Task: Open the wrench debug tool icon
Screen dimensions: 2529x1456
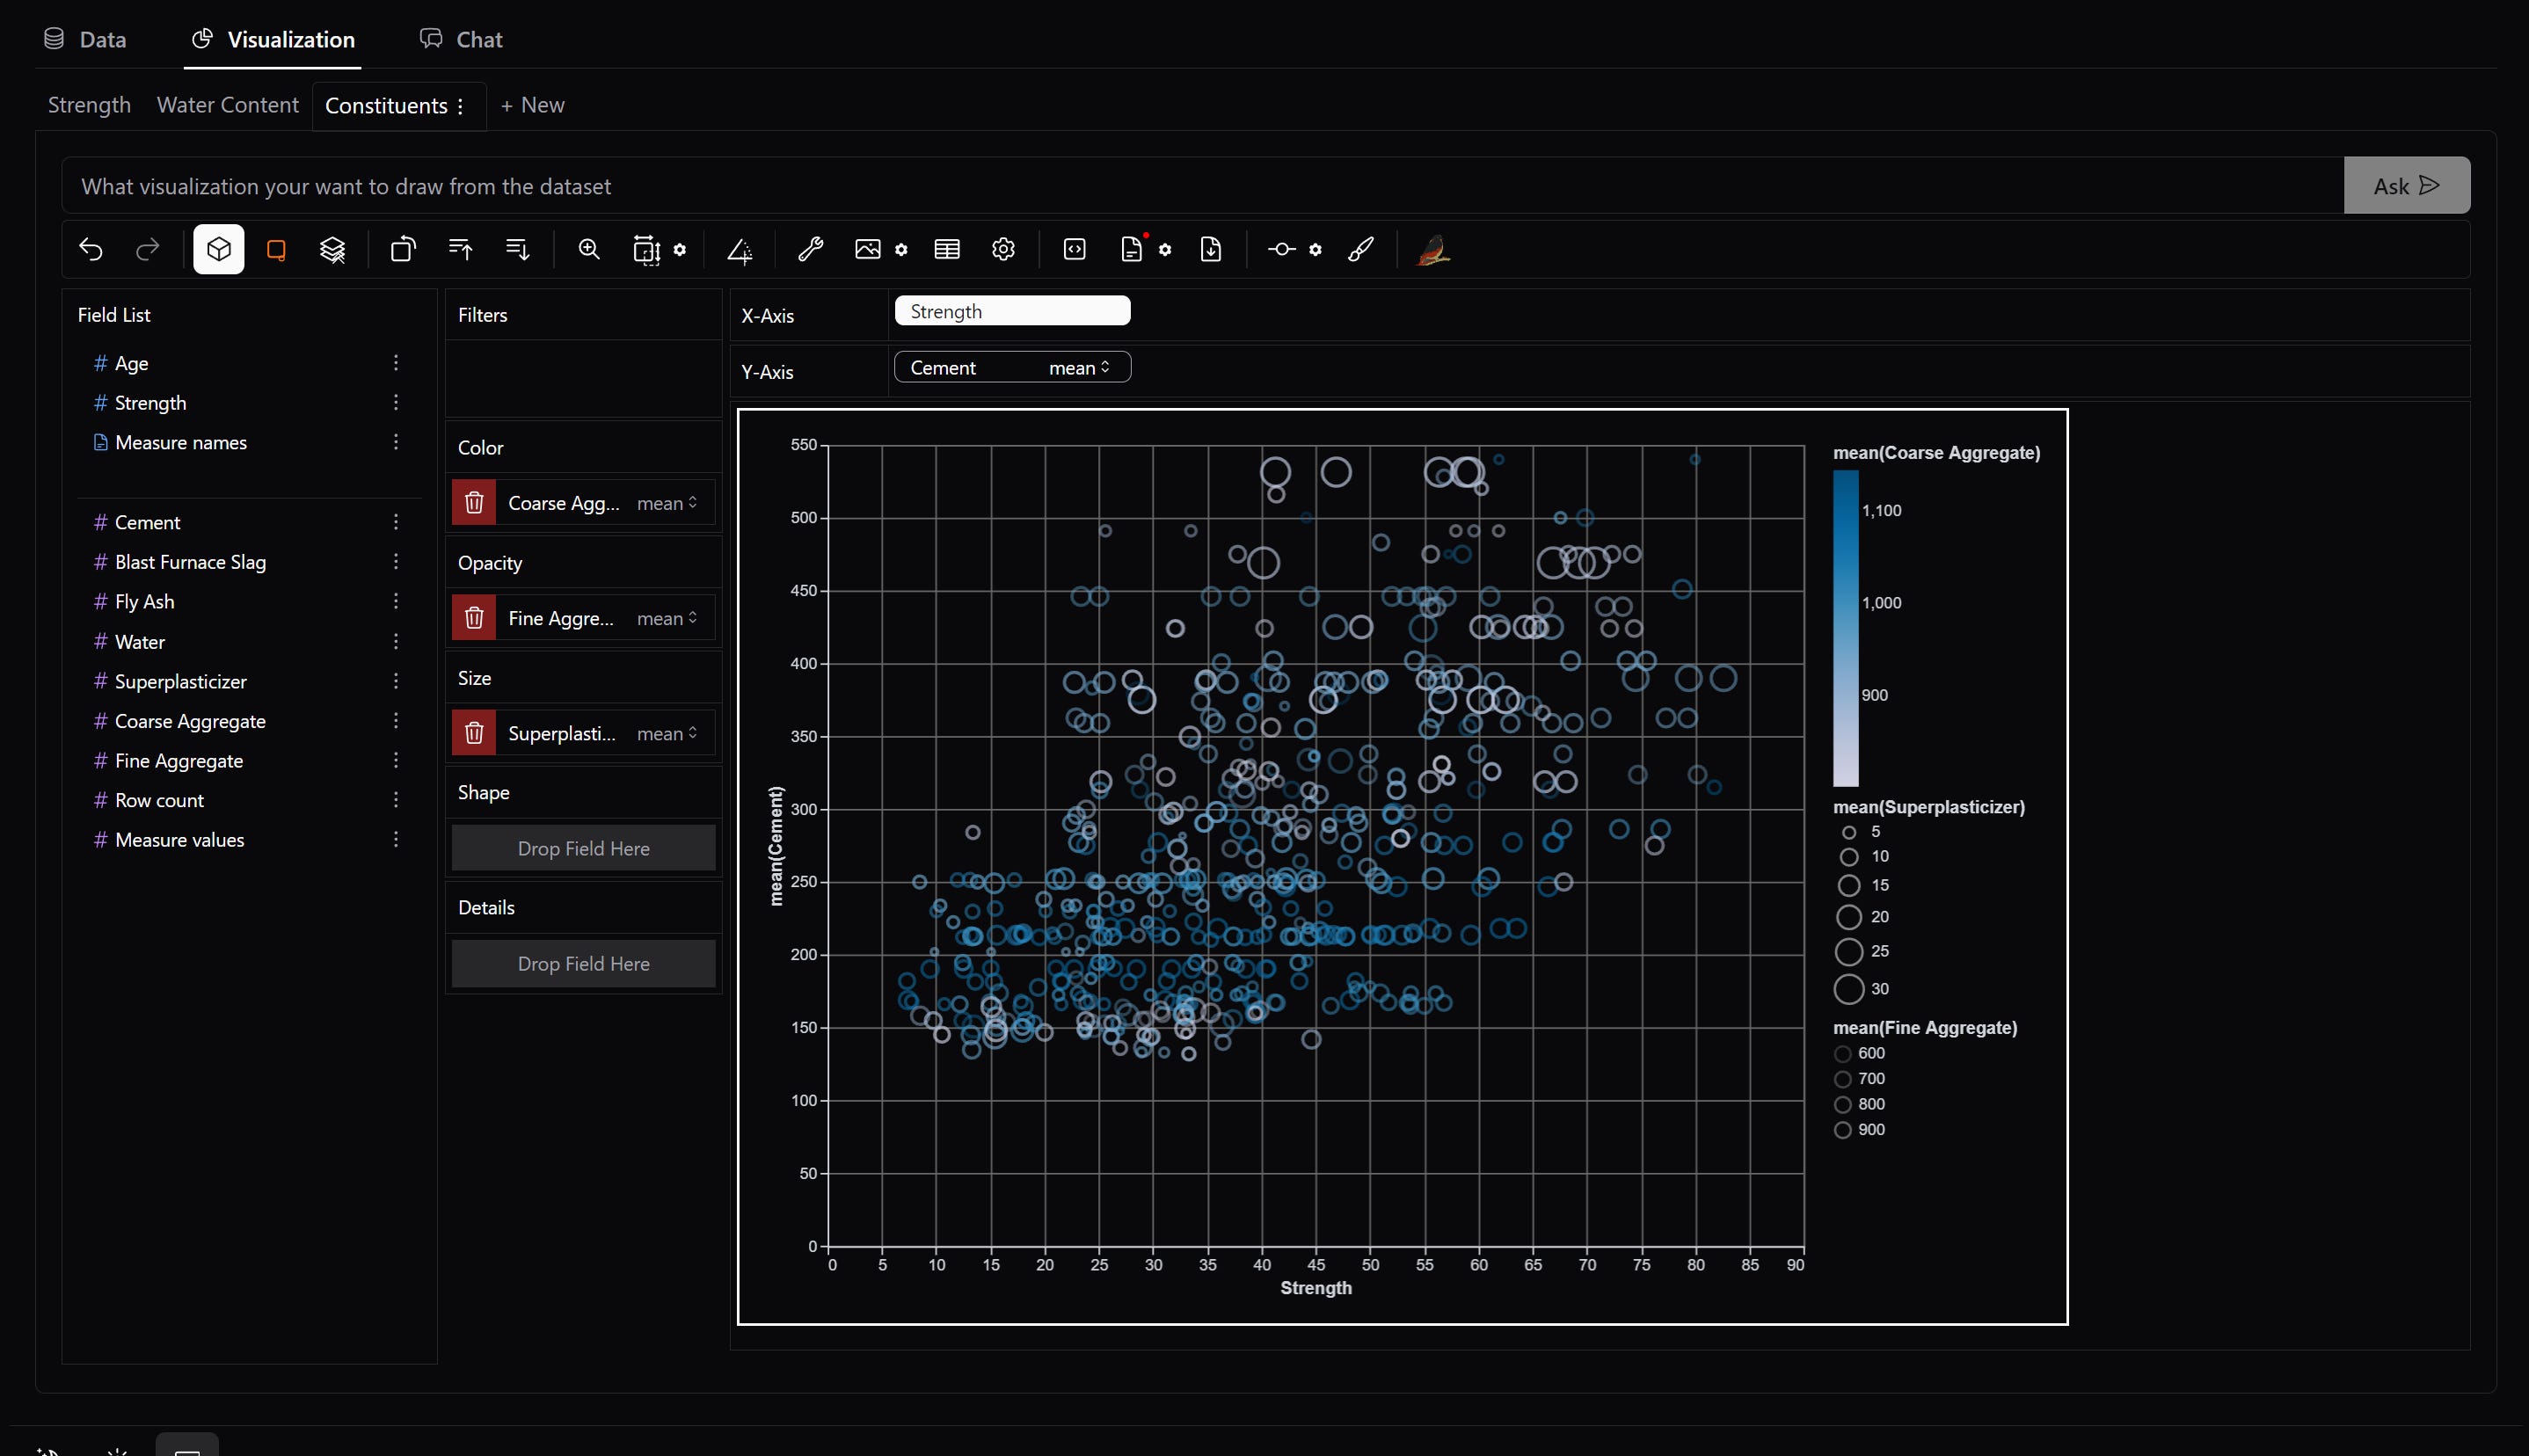Action: tap(810, 249)
